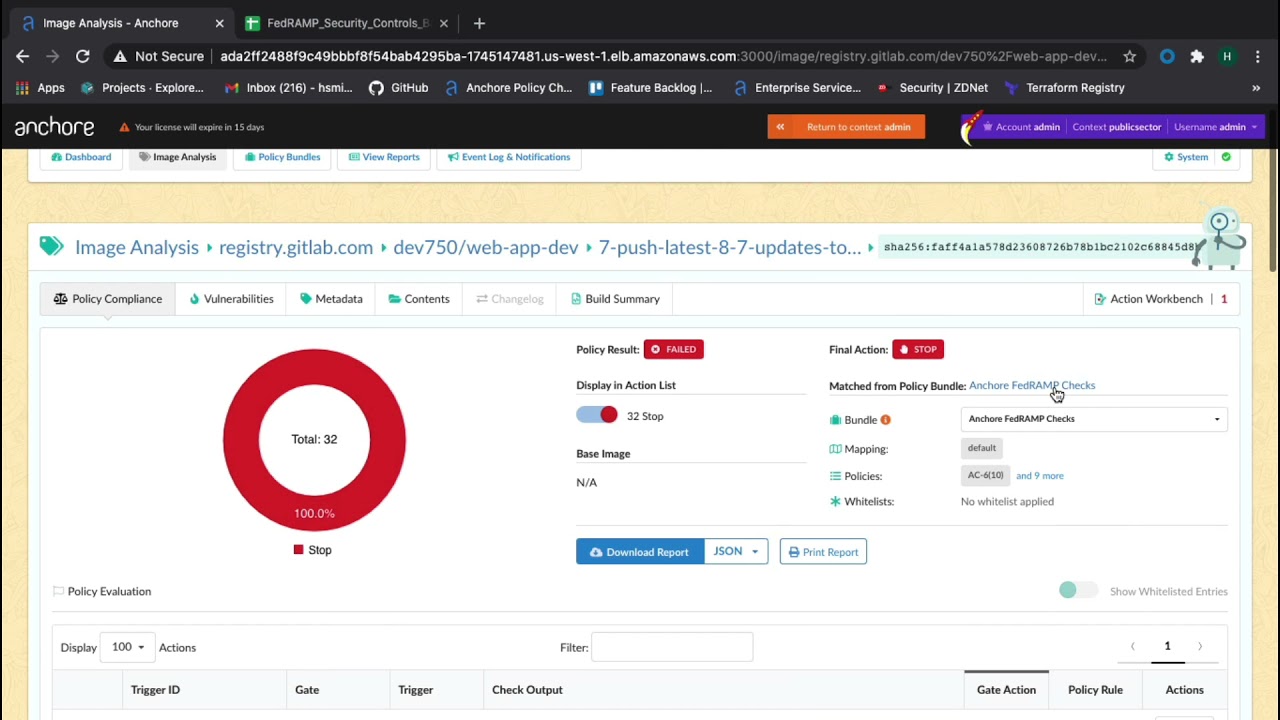1280x720 pixels.
Task: Close the FedRAMP_Security_Controls tab
Action: (444, 23)
